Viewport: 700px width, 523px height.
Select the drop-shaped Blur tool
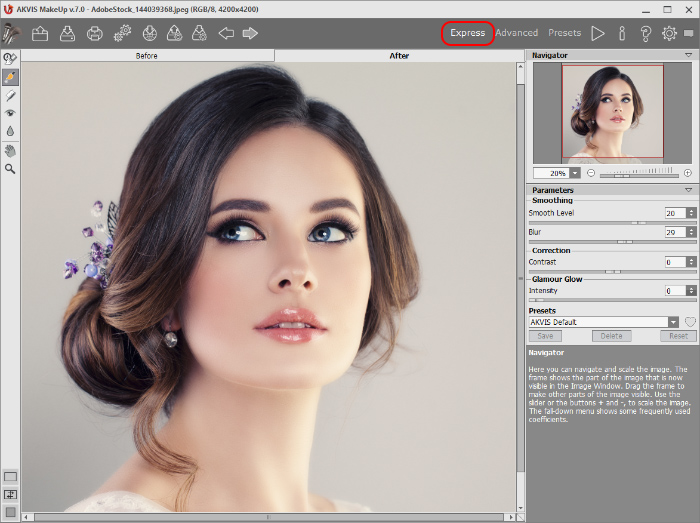(x=10, y=131)
